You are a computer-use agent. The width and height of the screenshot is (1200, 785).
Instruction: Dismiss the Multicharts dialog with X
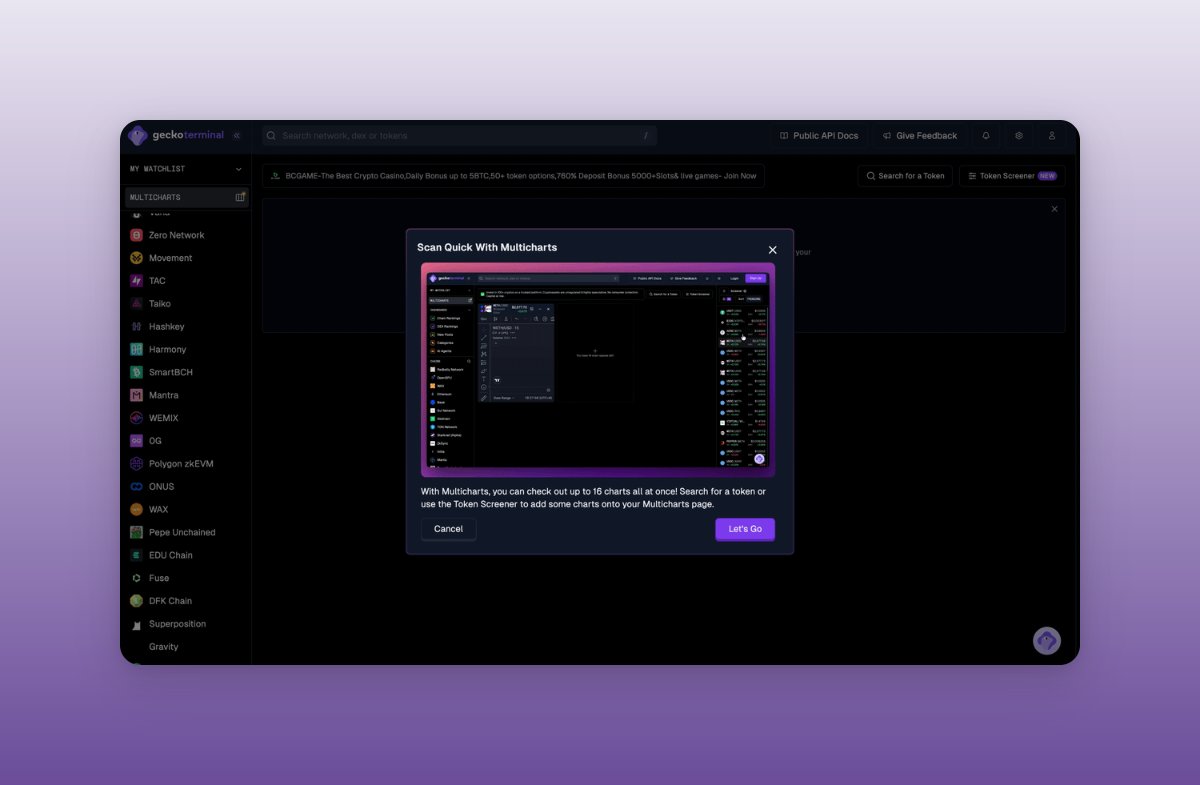tap(772, 250)
